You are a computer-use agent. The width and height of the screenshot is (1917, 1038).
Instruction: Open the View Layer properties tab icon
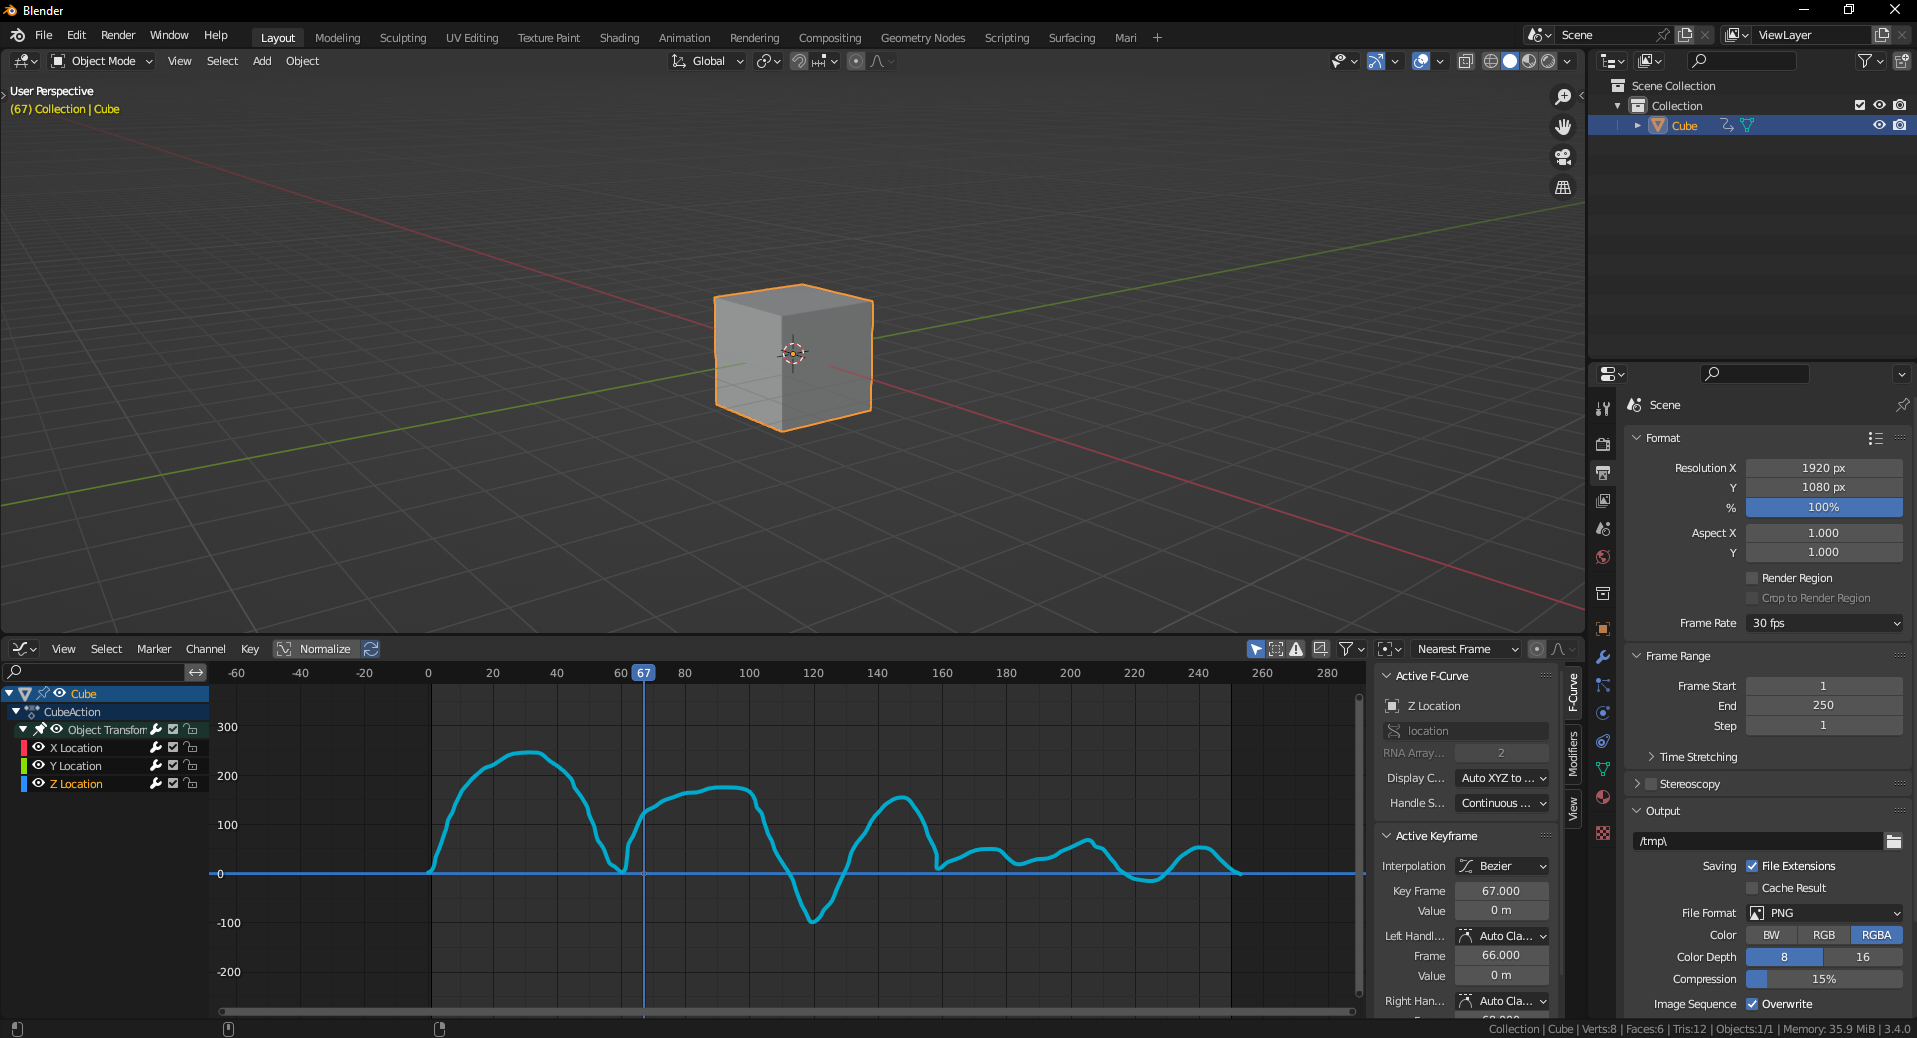click(x=1603, y=500)
